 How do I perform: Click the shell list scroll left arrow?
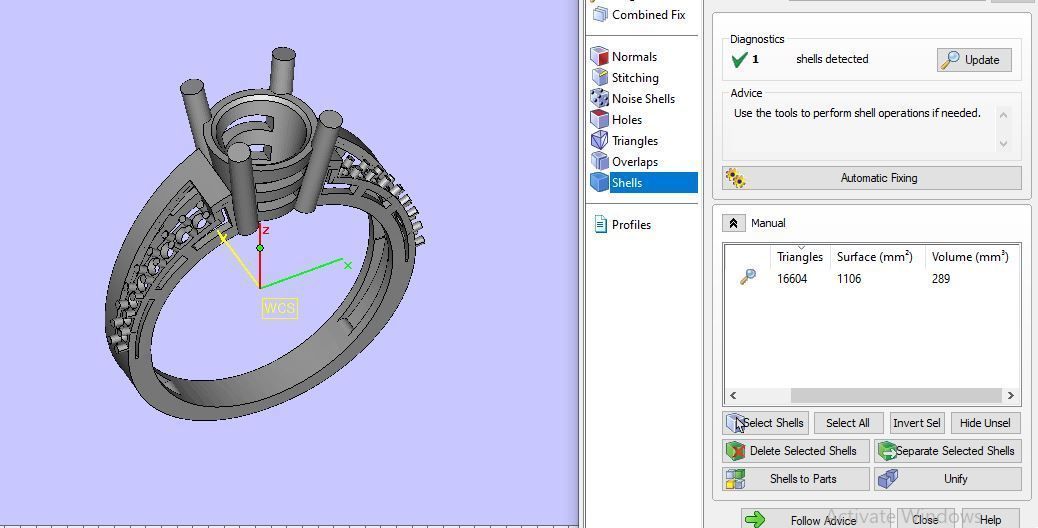(x=733, y=396)
